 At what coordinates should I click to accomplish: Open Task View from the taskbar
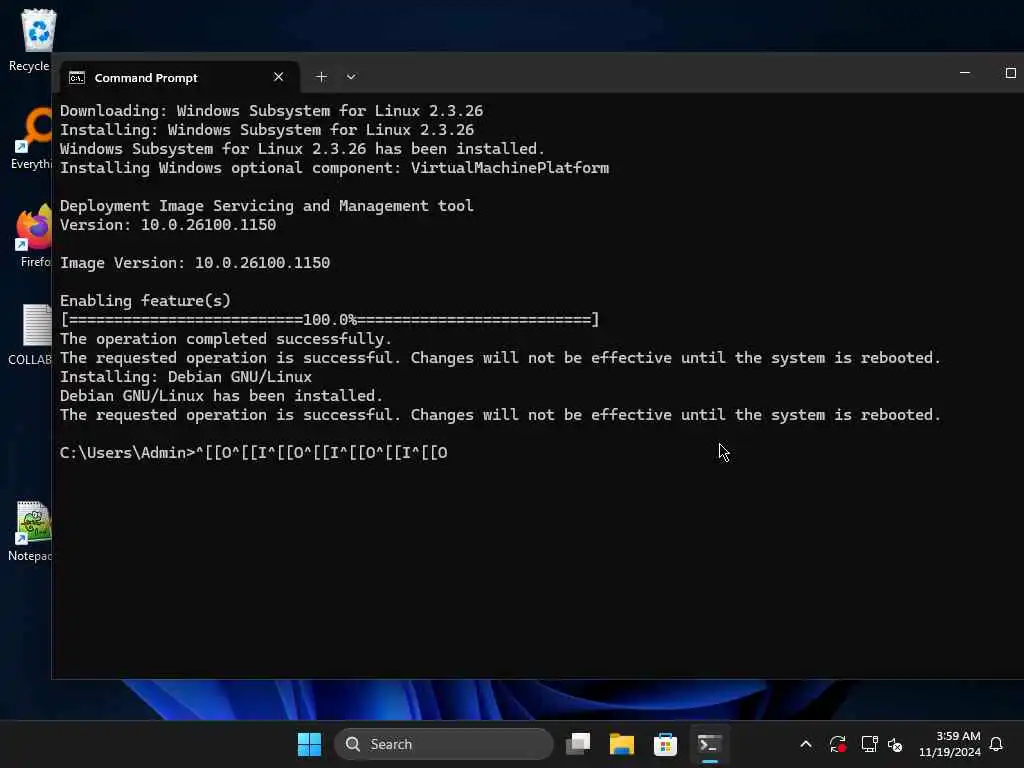[x=578, y=744]
